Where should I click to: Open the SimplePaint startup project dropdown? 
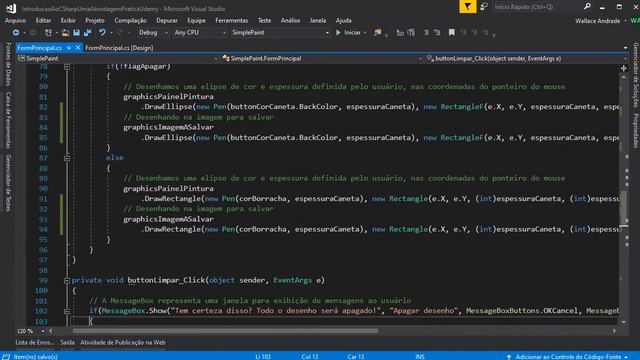[x=280, y=33]
